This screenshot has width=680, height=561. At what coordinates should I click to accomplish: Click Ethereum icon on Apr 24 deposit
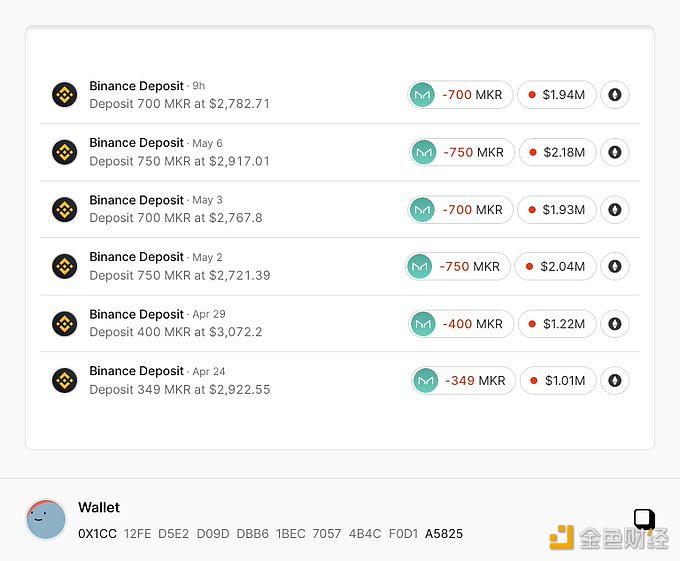pos(615,381)
